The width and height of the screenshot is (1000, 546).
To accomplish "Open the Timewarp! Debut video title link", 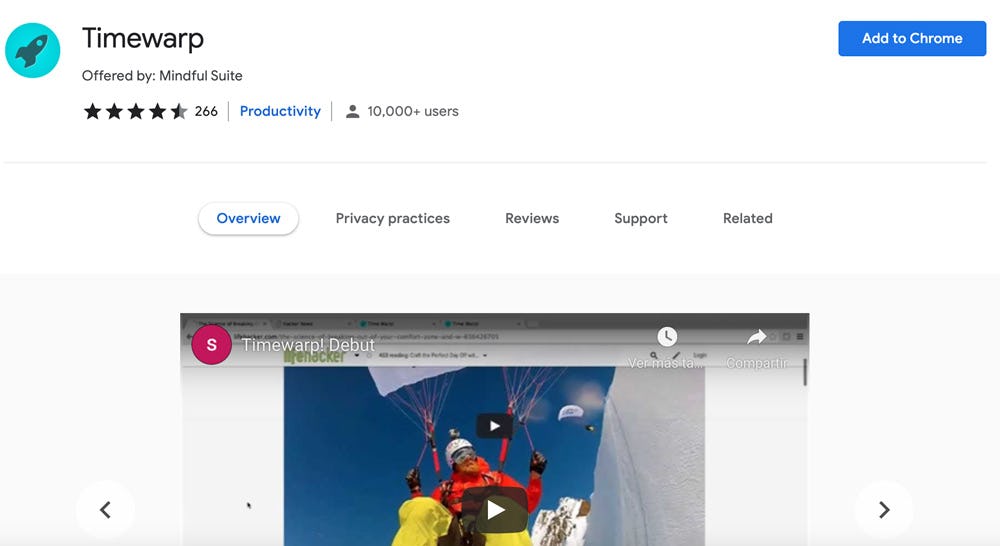I will [308, 345].
